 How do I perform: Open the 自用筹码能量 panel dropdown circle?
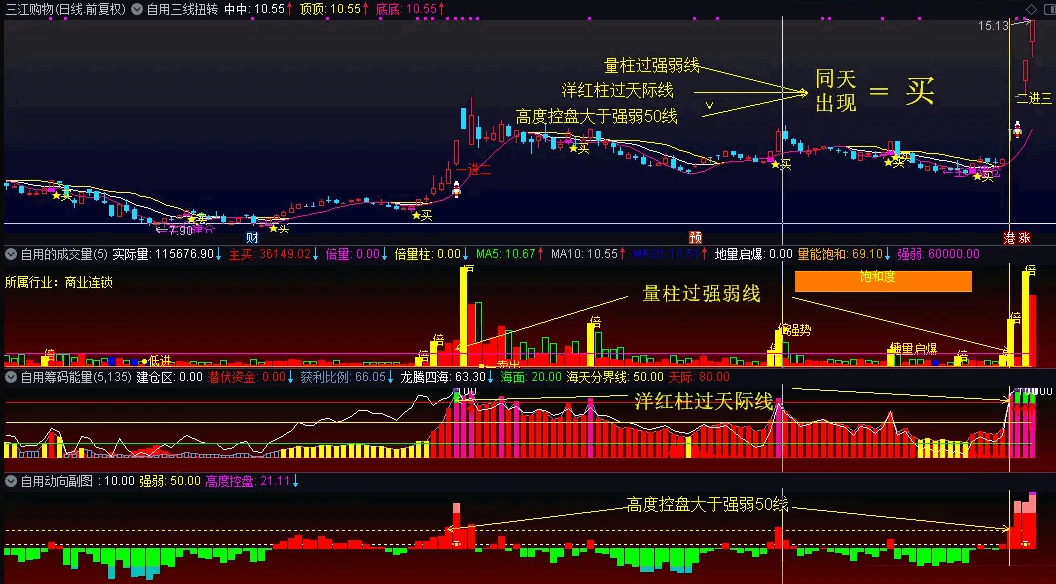(11, 377)
